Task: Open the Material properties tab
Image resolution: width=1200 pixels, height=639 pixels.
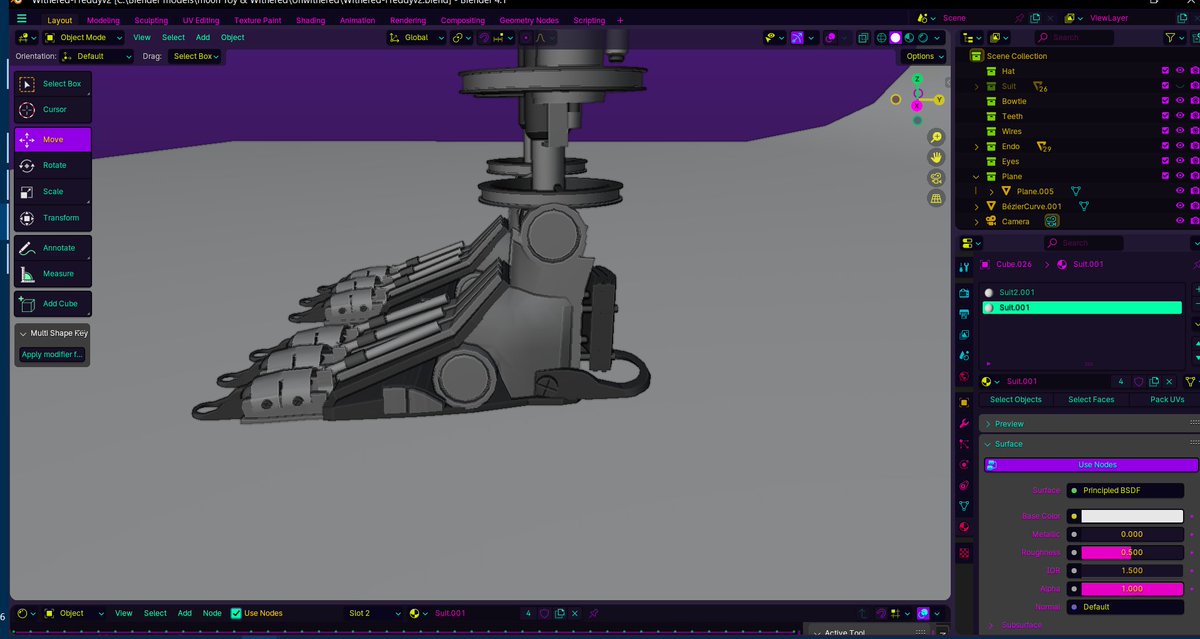Action: (x=964, y=527)
